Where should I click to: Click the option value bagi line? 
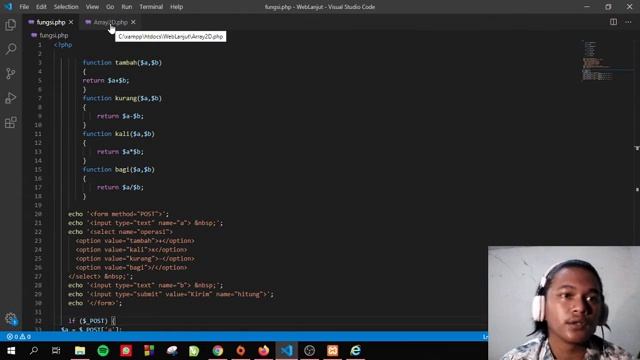point(131,268)
